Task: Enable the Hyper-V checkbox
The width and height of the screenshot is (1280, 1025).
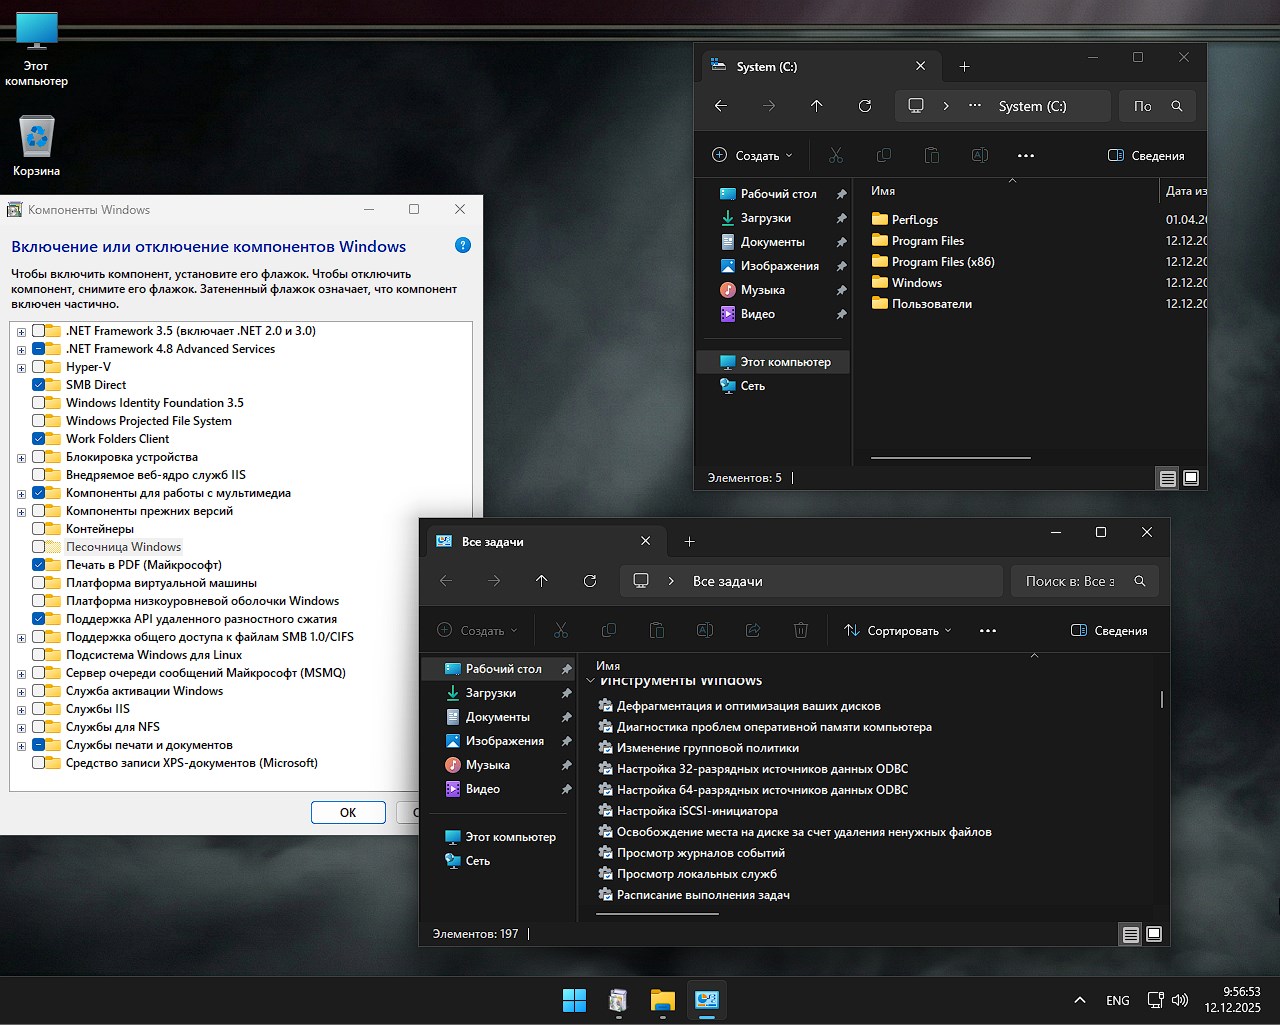Action: tap(39, 367)
